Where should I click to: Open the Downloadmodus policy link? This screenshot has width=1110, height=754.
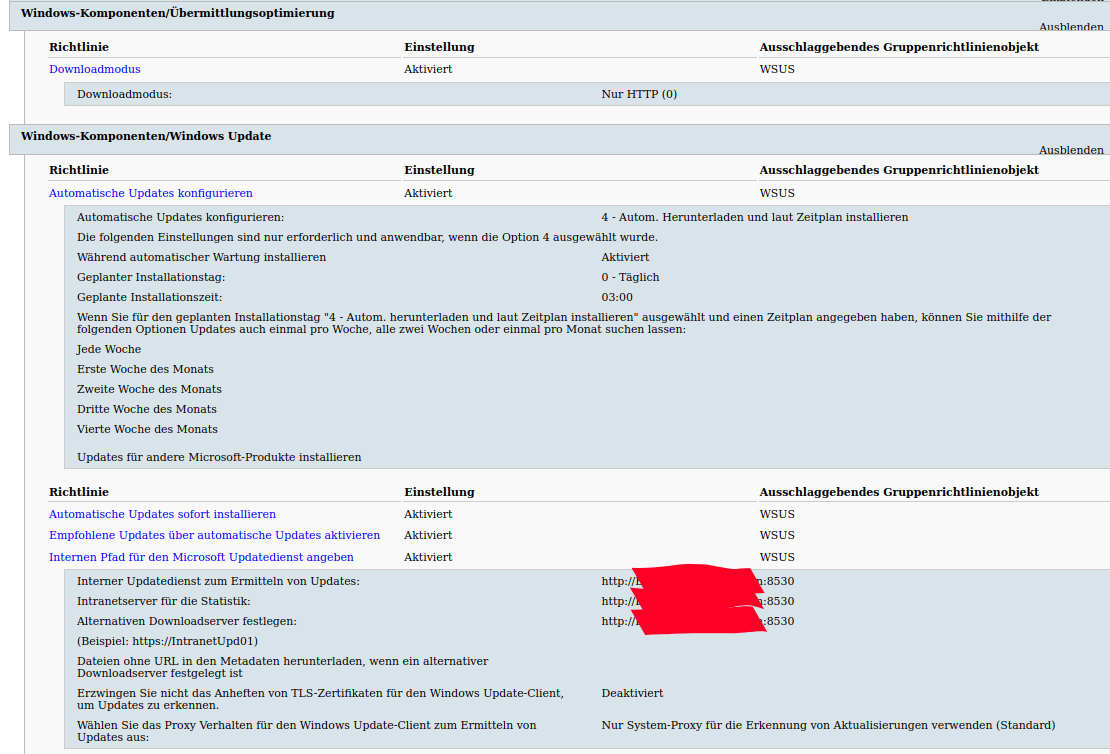coord(95,69)
